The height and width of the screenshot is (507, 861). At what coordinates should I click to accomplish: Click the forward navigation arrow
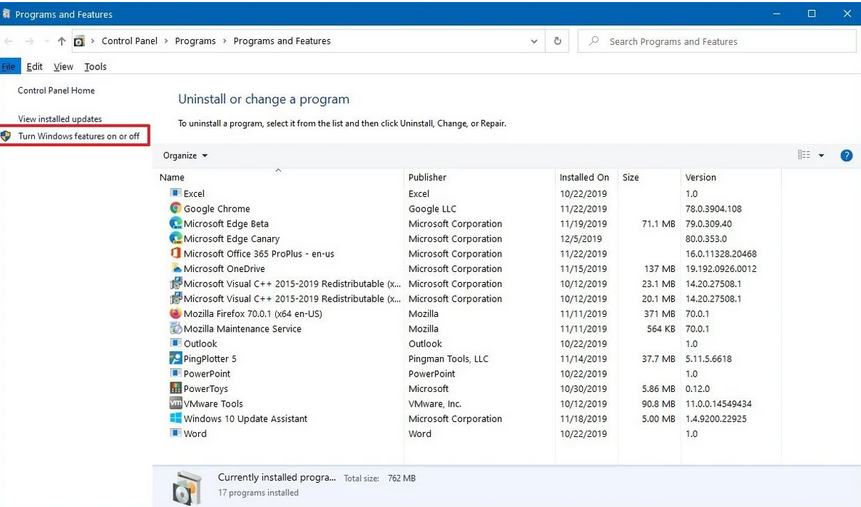point(29,41)
